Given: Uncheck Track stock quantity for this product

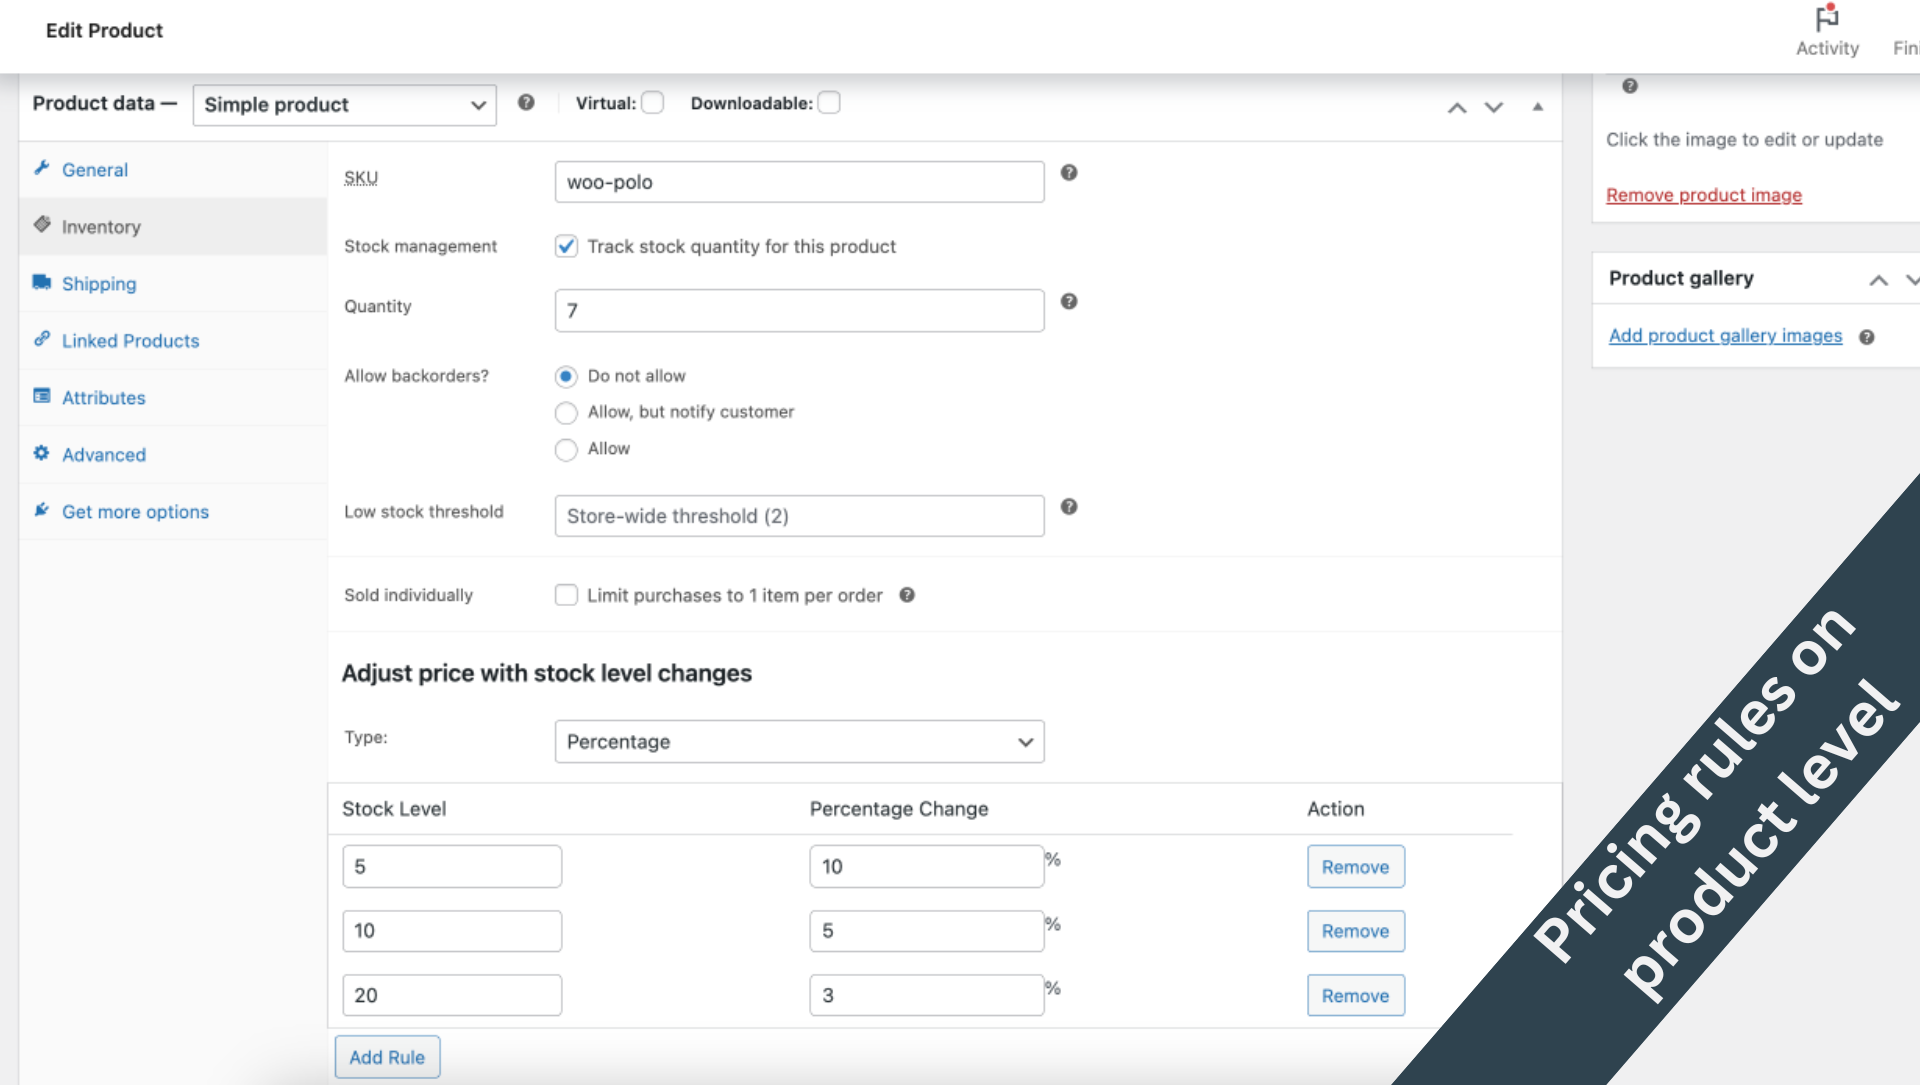Looking at the screenshot, I should click(x=566, y=246).
